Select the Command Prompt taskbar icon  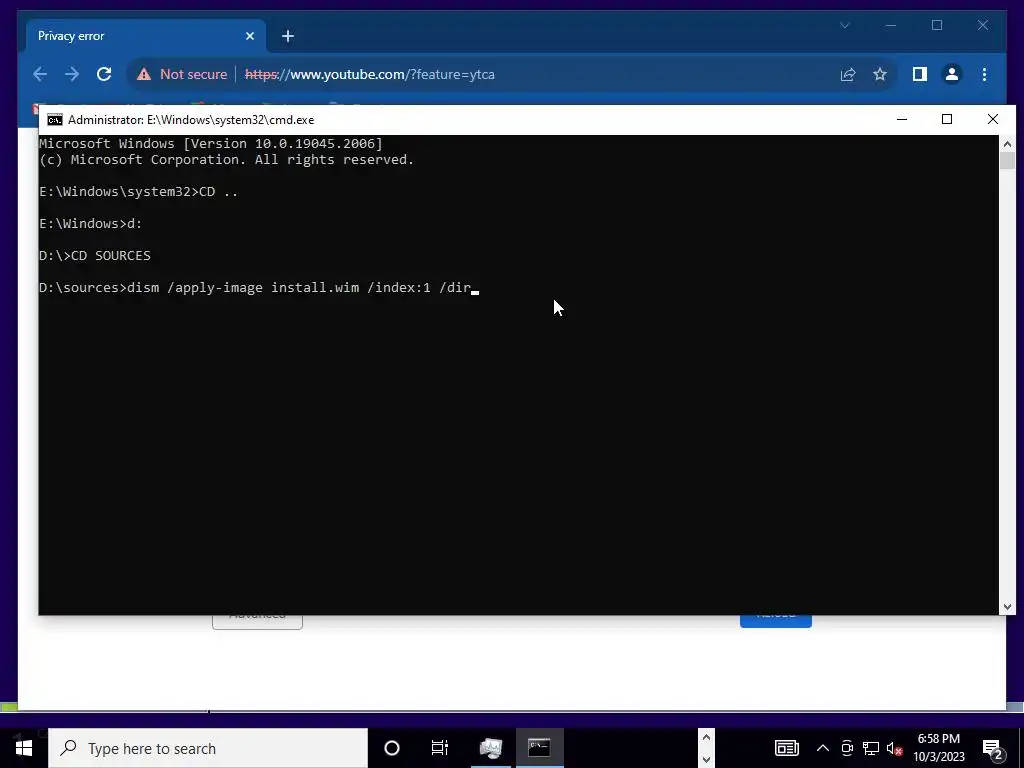[539, 748]
